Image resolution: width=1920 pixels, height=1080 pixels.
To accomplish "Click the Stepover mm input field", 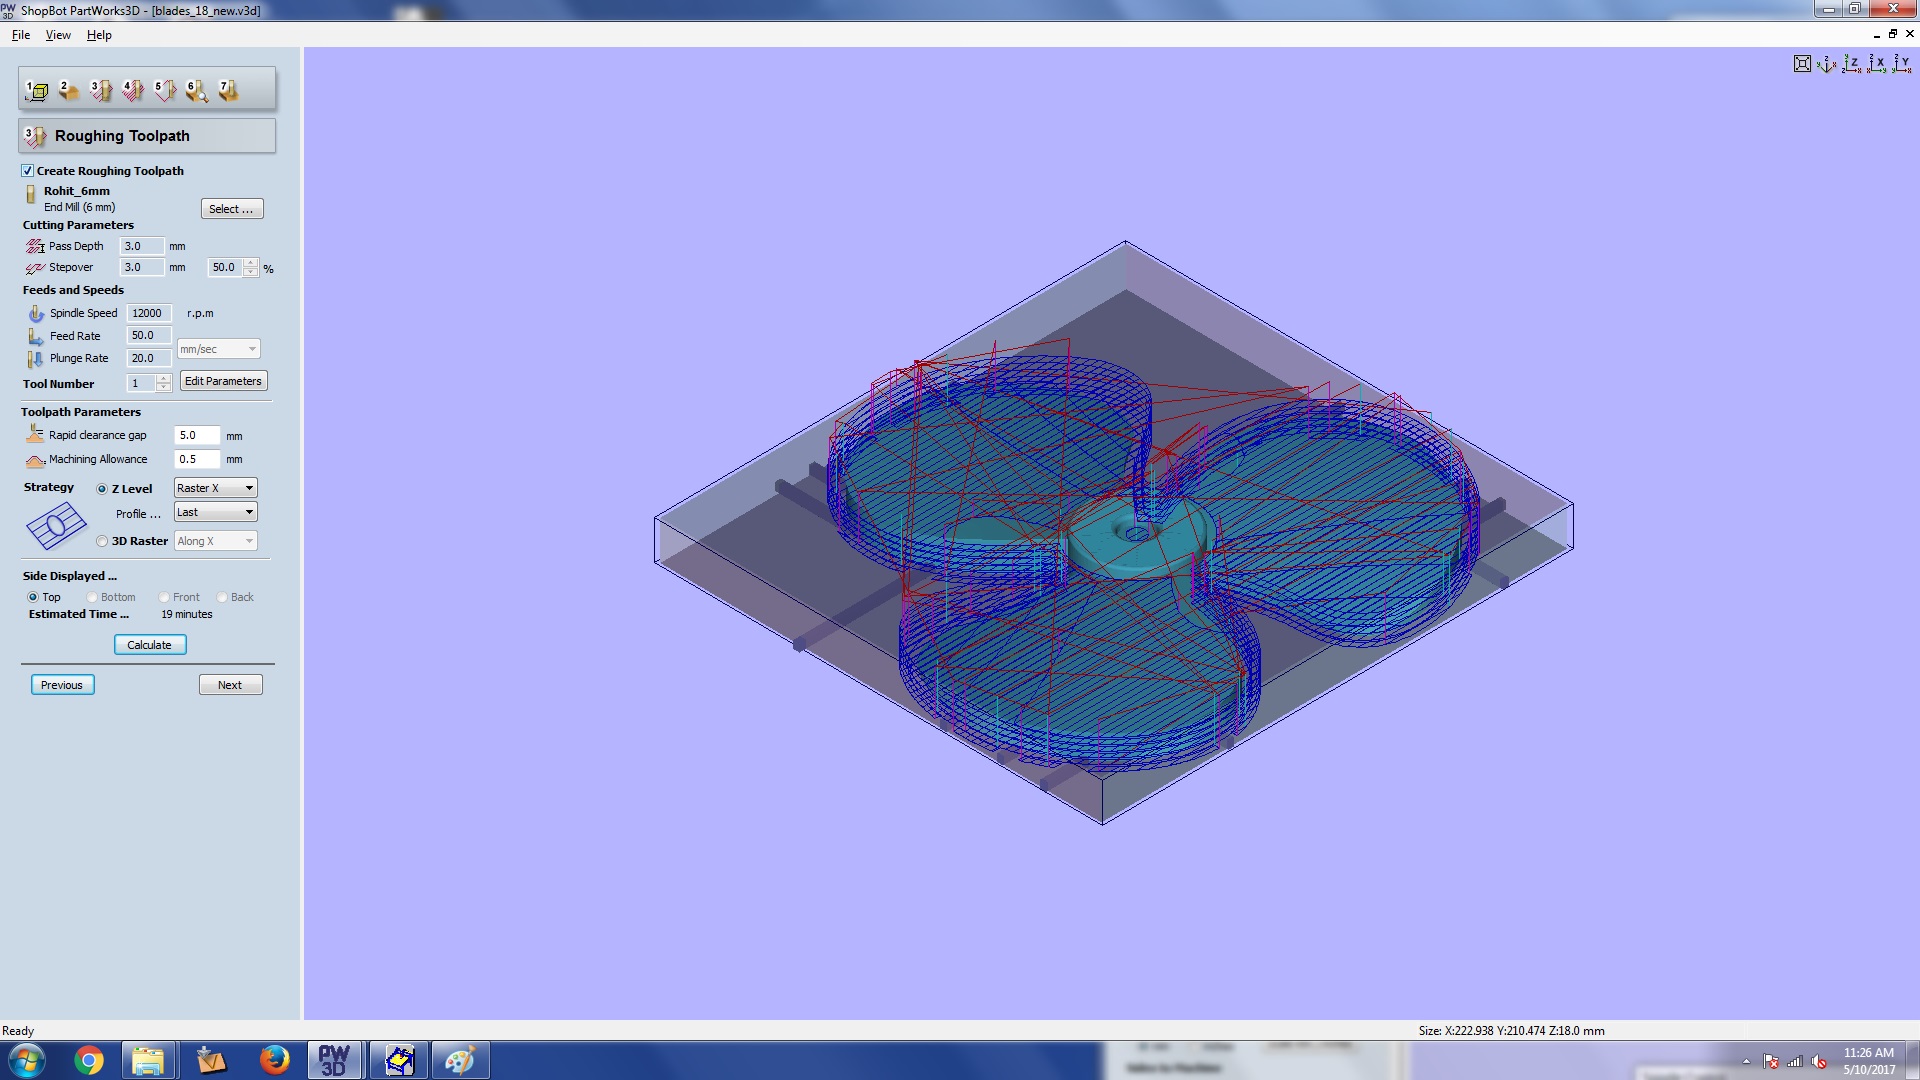I will [142, 267].
